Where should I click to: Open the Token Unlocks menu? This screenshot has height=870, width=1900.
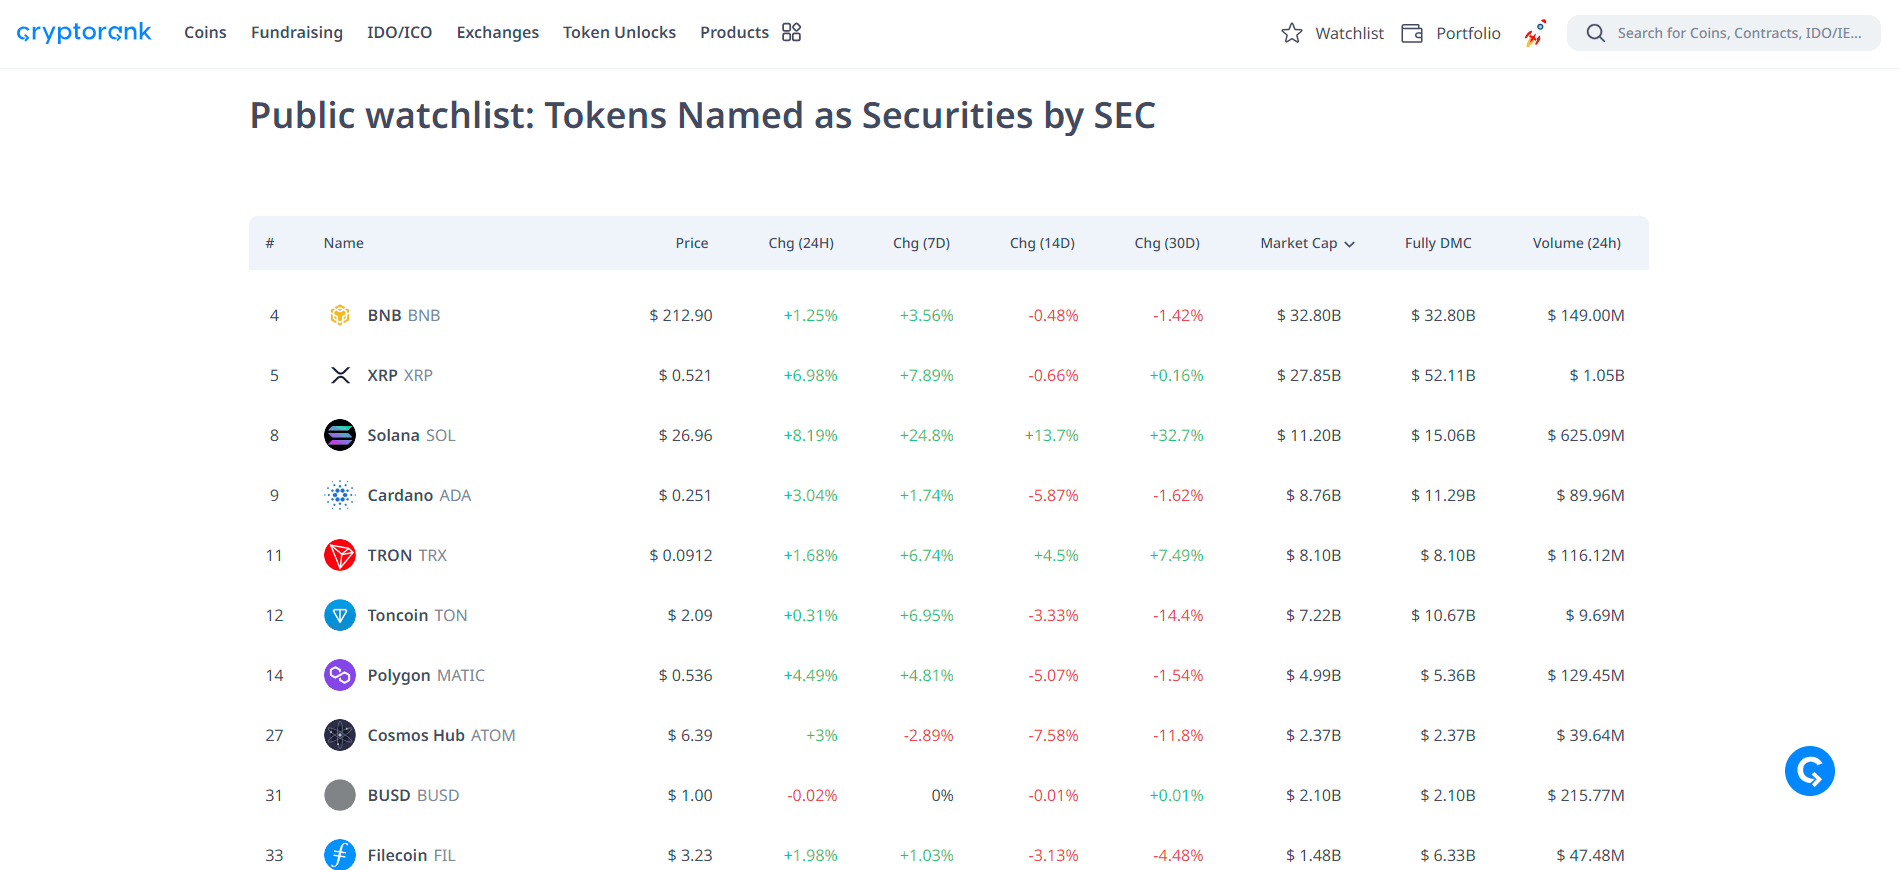point(619,32)
